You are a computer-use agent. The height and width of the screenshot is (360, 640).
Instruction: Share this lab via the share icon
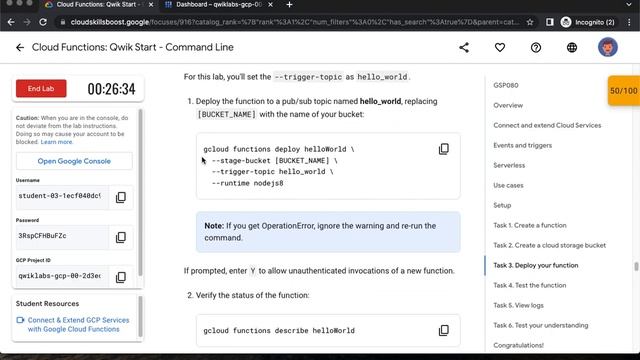[464, 47]
